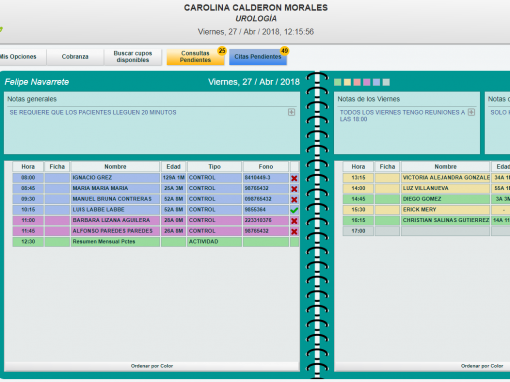Sort appointments by Hora column header

pos(28,166)
